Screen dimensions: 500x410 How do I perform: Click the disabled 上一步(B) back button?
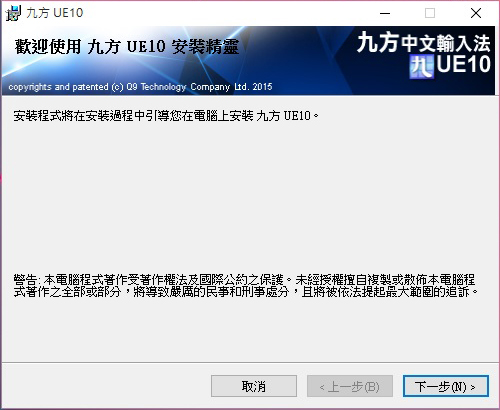(350, 386)
